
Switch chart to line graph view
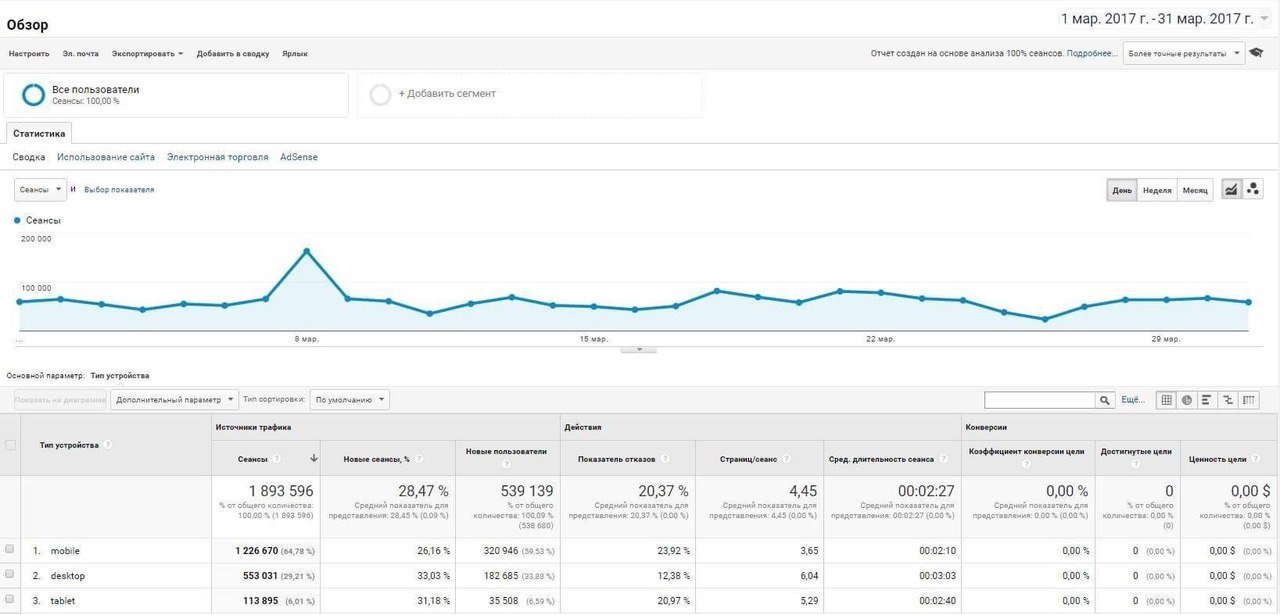(x=1231, y=190)
